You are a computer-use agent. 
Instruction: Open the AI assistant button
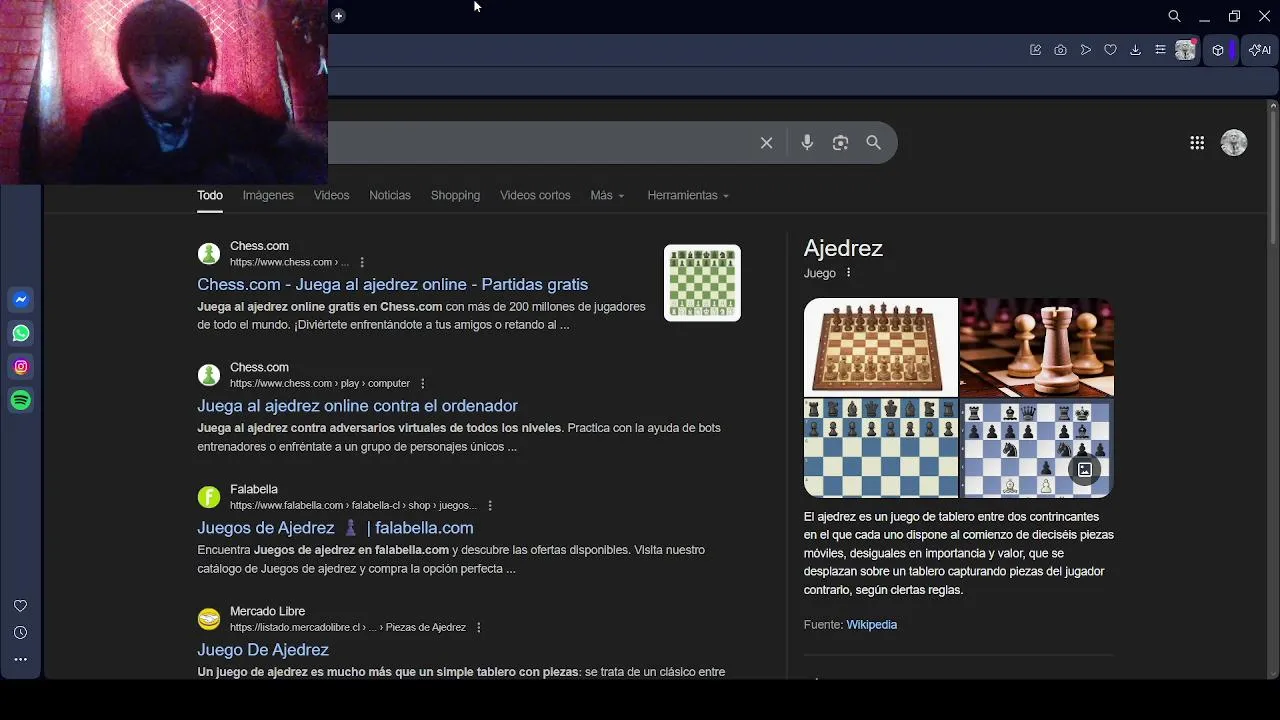point(1260,50)
